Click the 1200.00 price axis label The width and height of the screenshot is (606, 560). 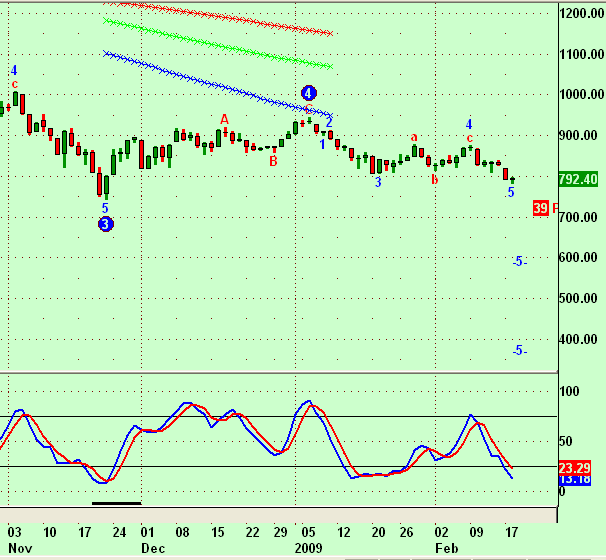pyautogui.click(x=580, y=14)
